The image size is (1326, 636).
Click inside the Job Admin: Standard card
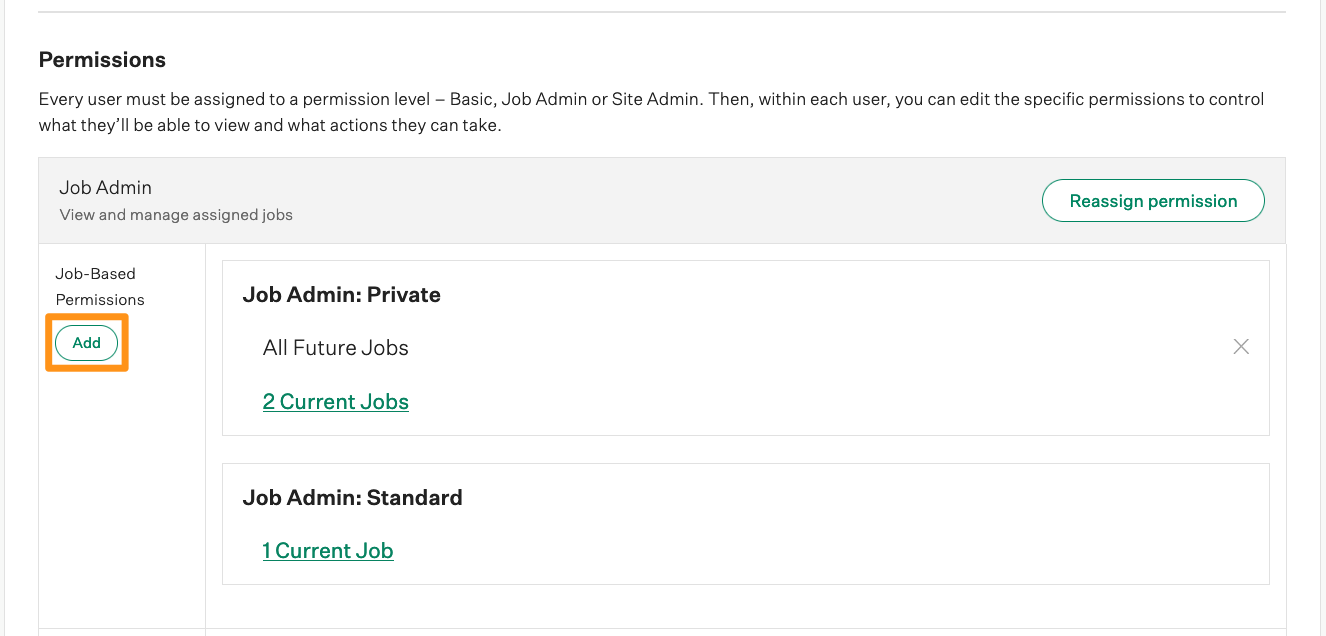(x=744, y=523)
